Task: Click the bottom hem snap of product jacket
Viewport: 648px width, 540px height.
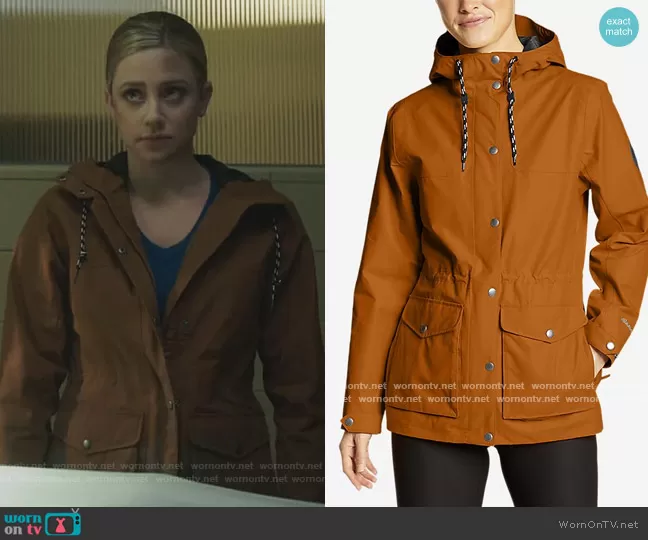Action: tap(488, 437)
